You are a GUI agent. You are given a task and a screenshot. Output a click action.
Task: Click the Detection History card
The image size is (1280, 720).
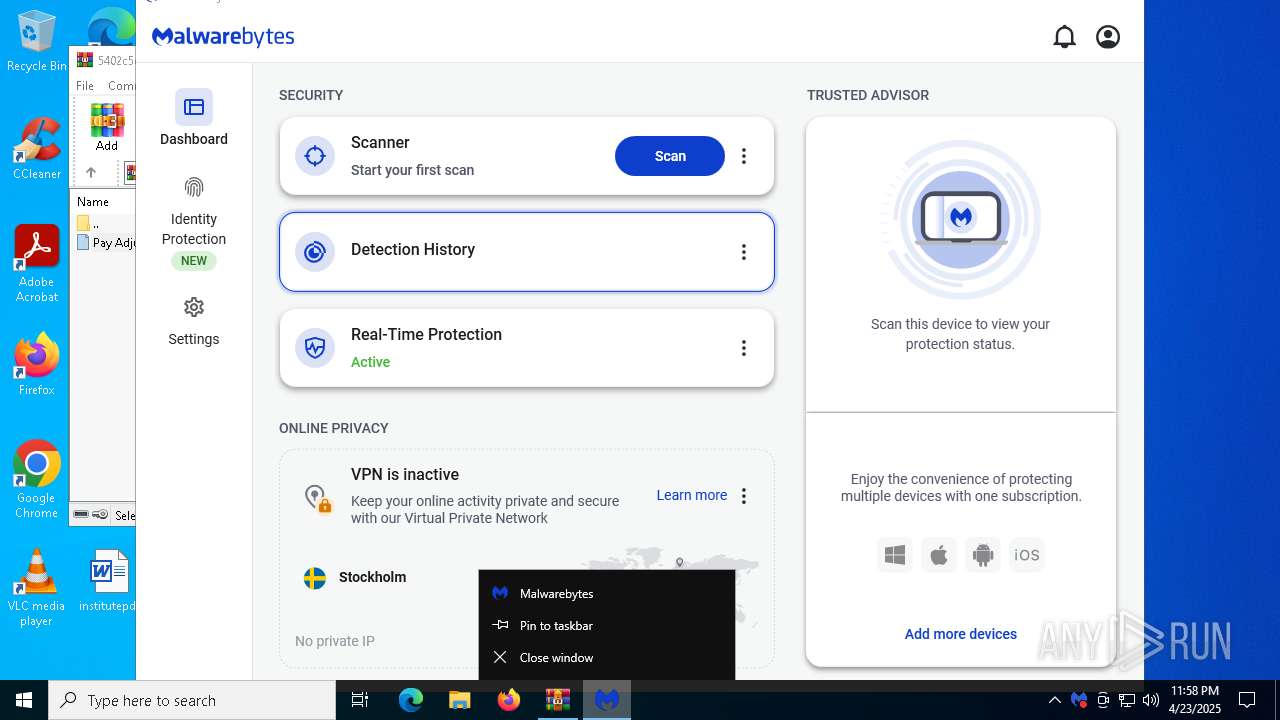(527, 252)
